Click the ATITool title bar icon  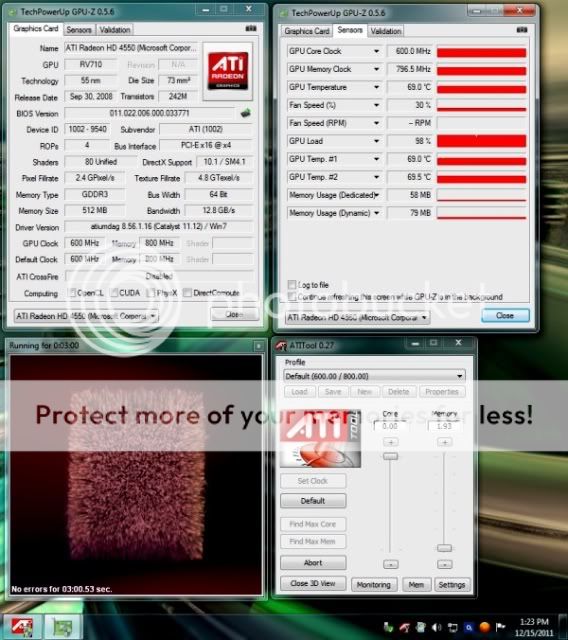tap(281, 346)
